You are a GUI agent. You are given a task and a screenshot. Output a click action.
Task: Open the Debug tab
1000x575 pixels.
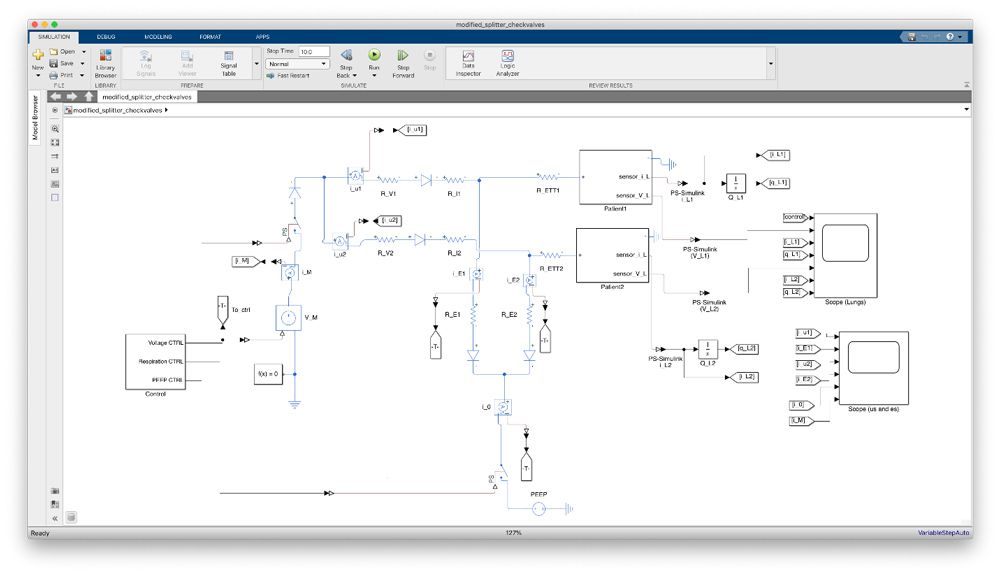tap(106, 36)
